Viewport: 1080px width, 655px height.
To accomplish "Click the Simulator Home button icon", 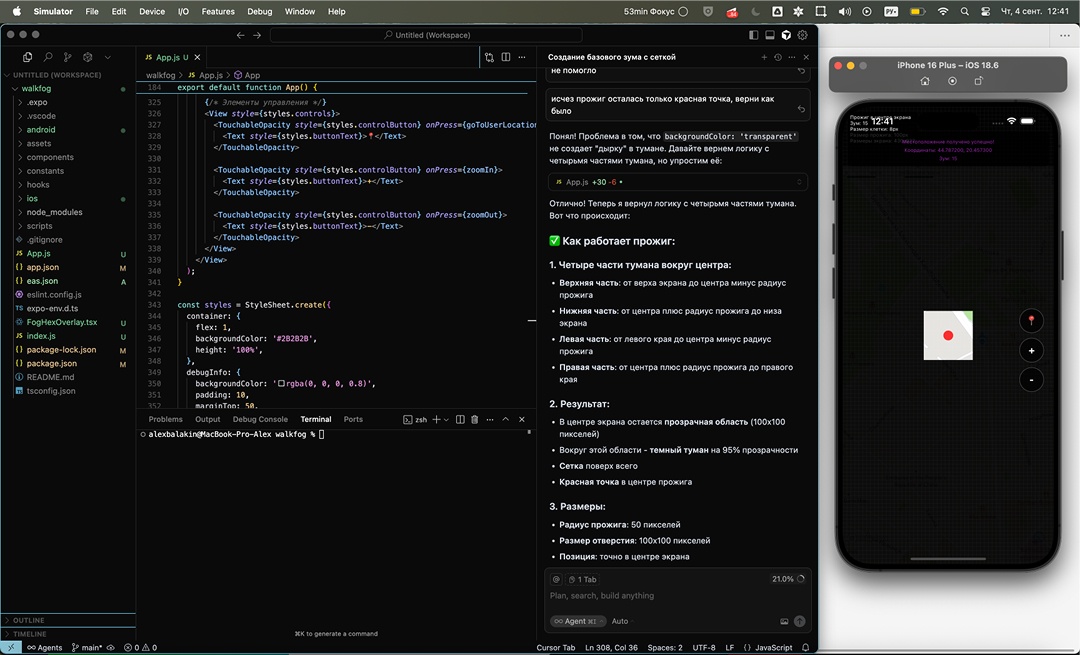I will coord(925,81).
